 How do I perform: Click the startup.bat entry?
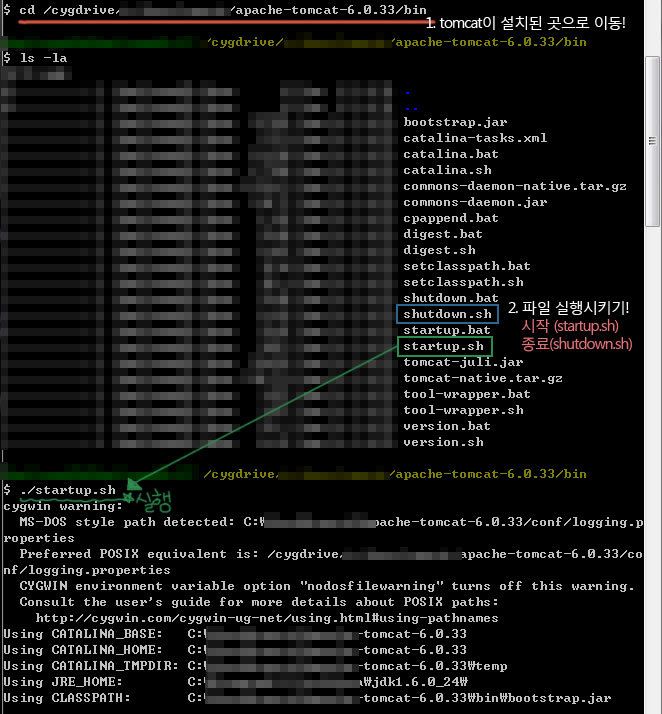pos(447,330)
